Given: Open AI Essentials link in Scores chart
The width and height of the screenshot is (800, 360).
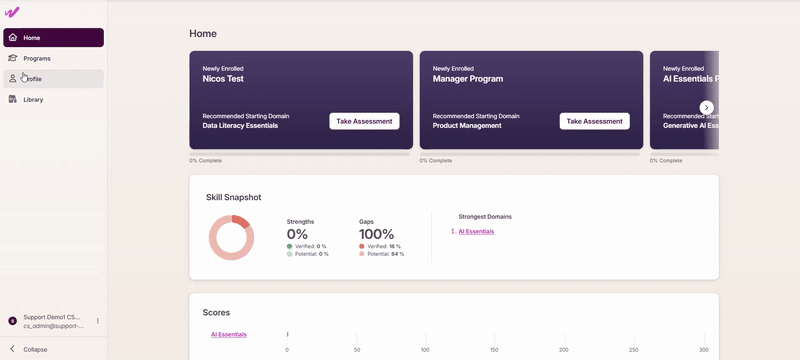Looking at the screenshot, I should [229, 335].
